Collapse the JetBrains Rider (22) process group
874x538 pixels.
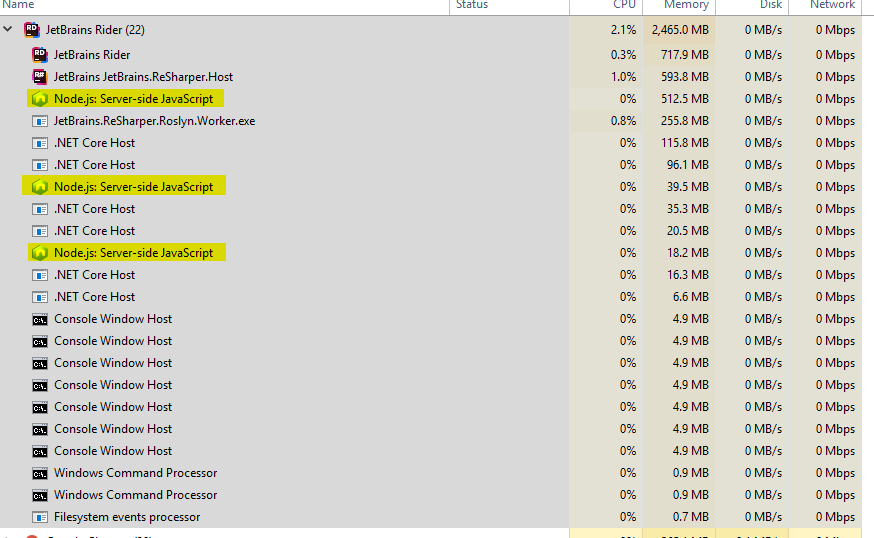pos(8,29)
